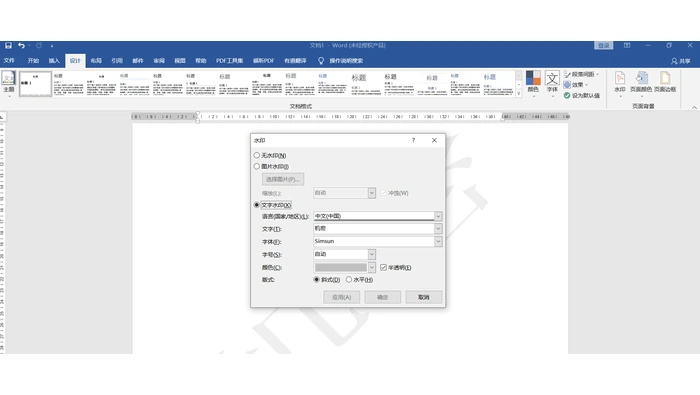Click the Washout (冲蚀) checkbox
700x395 pixels.
(383, 193)
